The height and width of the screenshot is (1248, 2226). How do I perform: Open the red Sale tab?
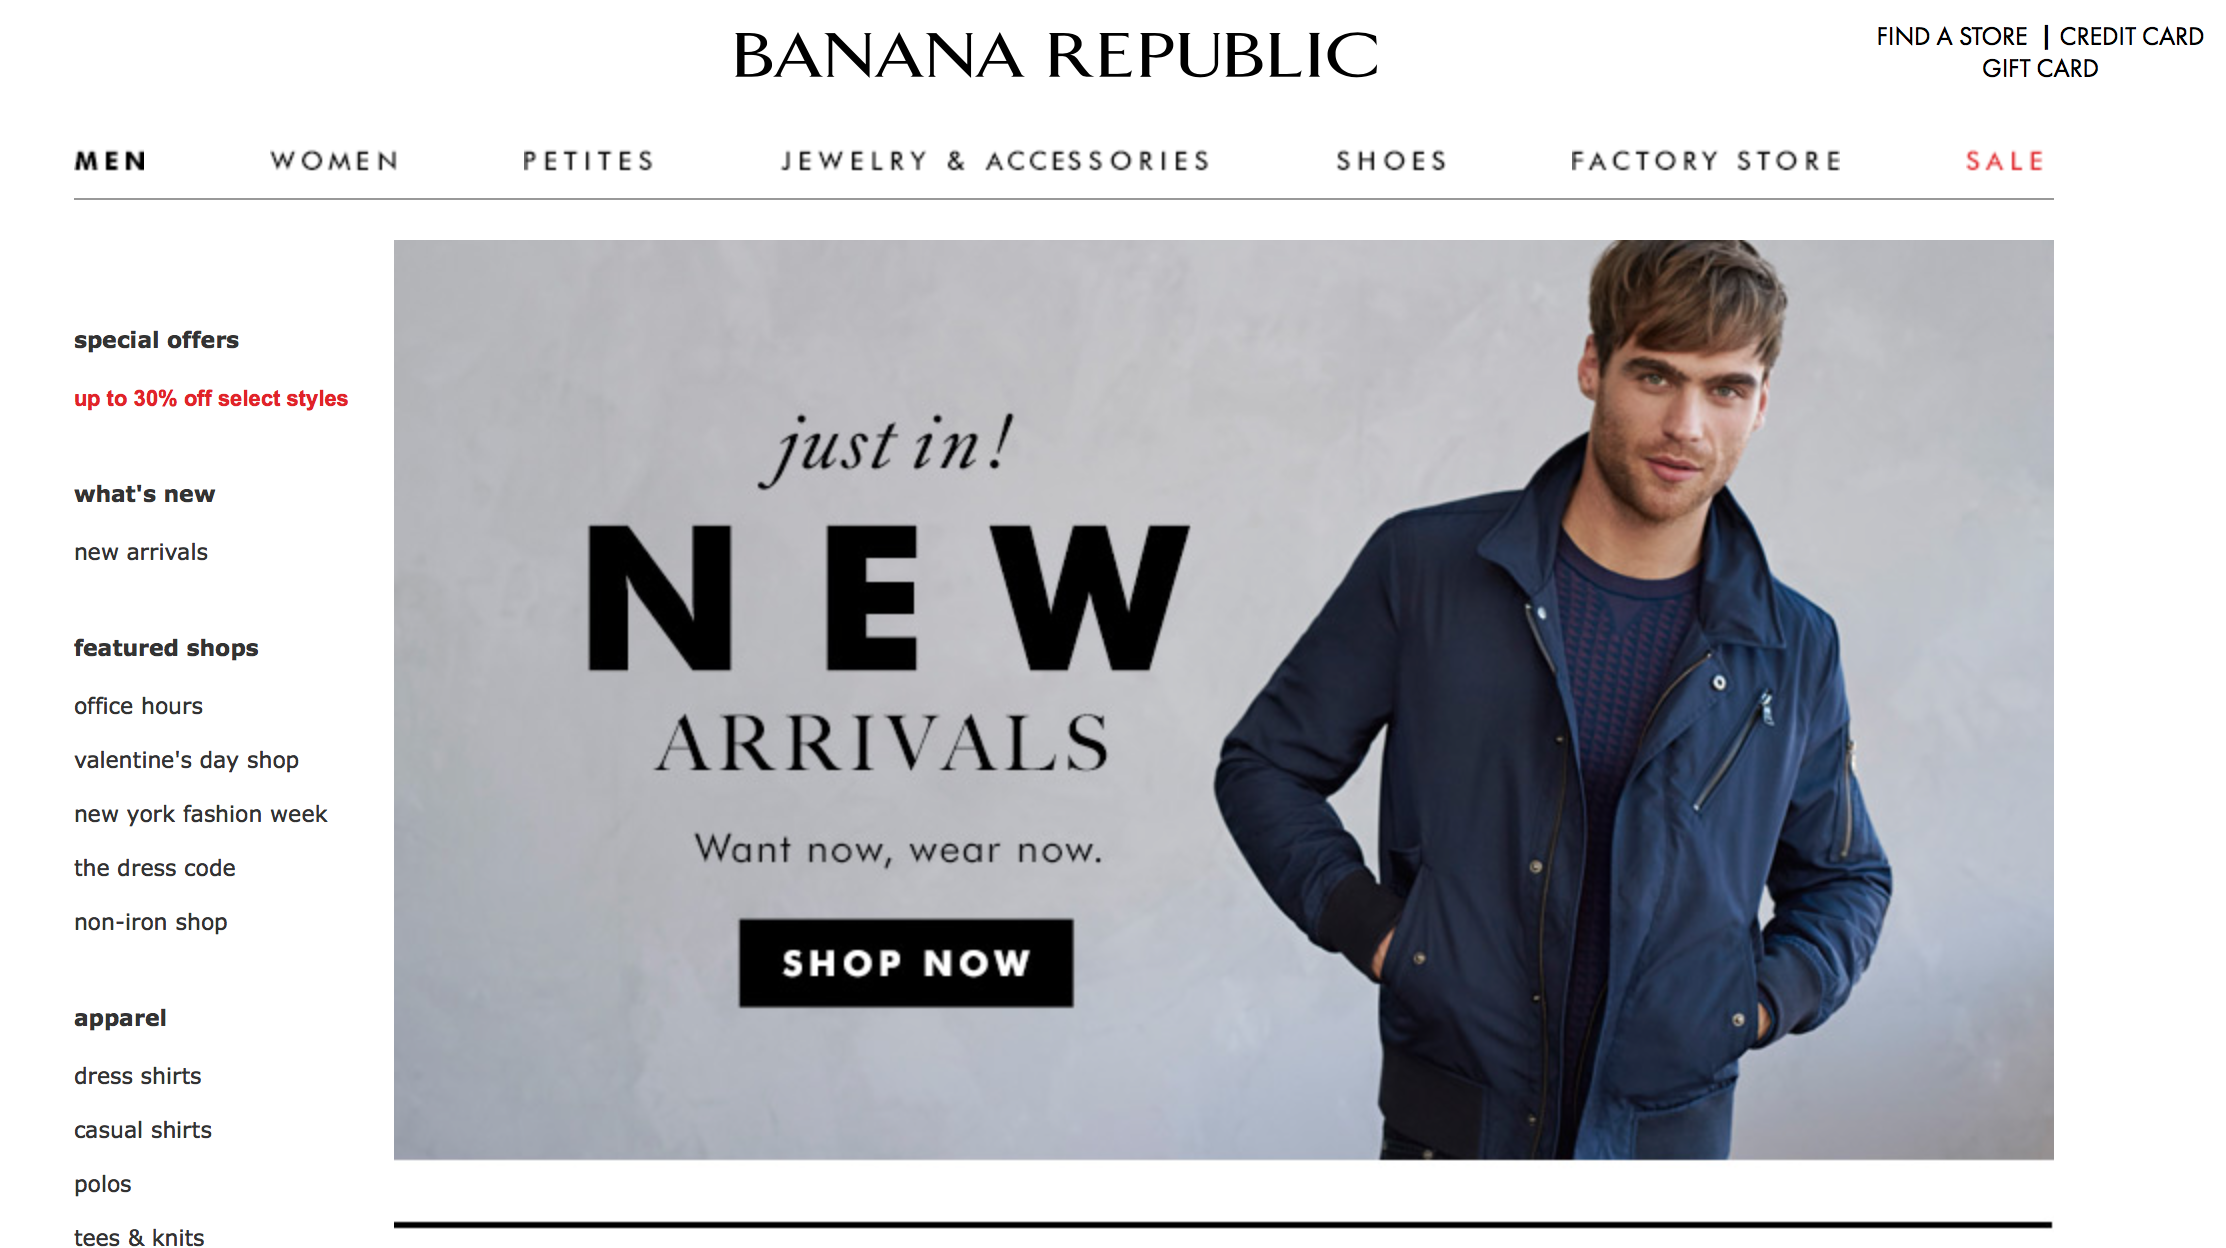click(x=2005, y=161)
